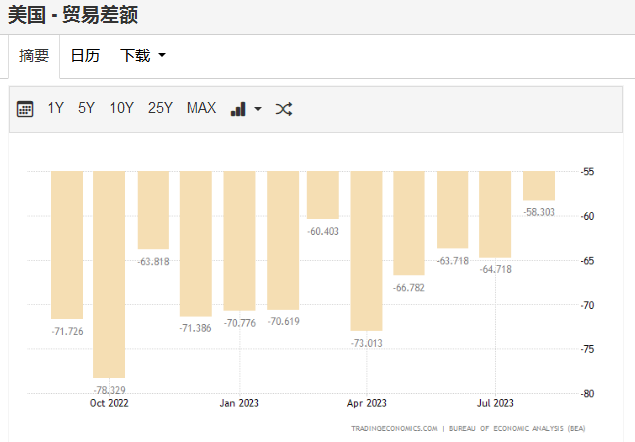This screenshot has width=635, height=442.
Task: Click the 美国 - 贸易差额 page title
Action: click(x=73, y=15)
